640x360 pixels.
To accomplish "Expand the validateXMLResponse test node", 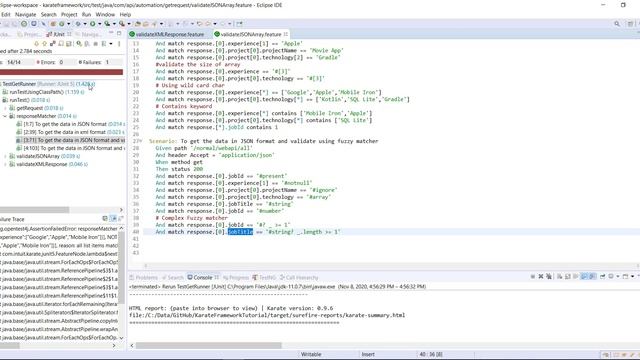I will tap(5, 164).
